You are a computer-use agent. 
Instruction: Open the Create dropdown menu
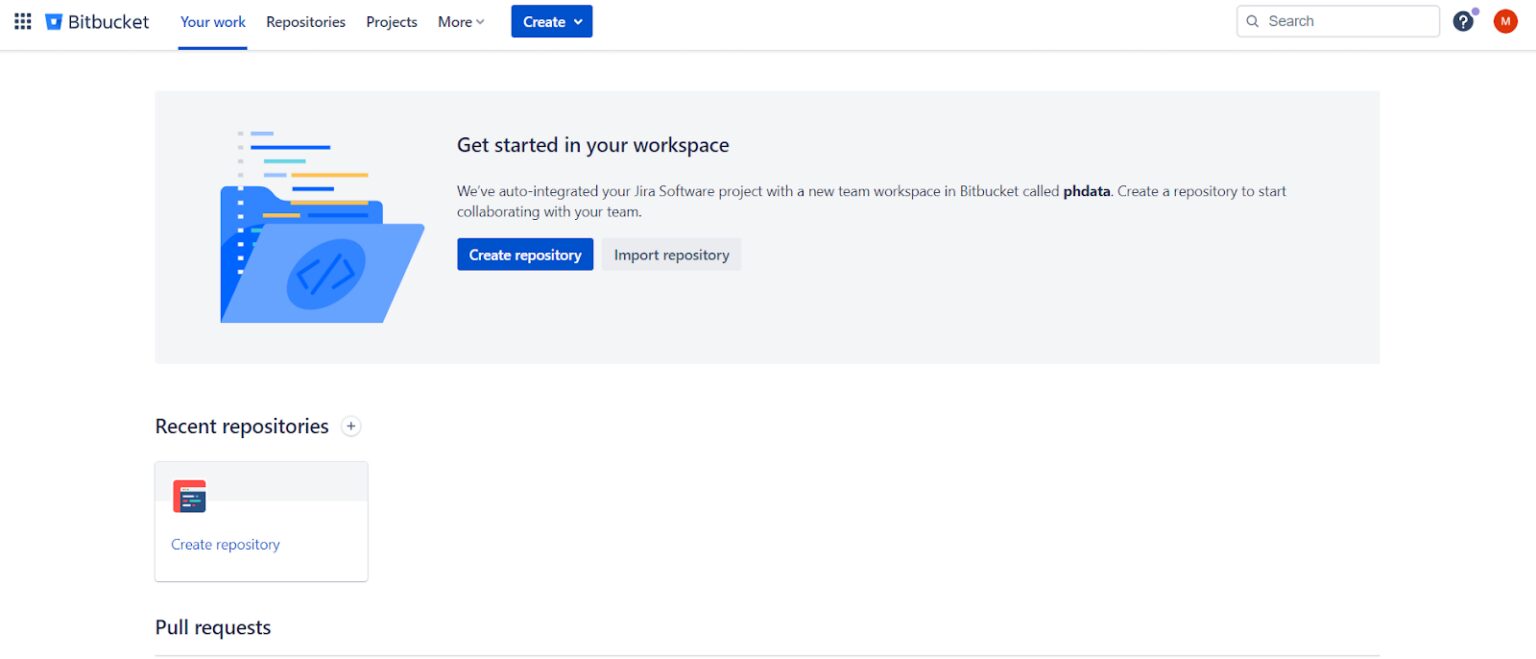click(551, 21)
